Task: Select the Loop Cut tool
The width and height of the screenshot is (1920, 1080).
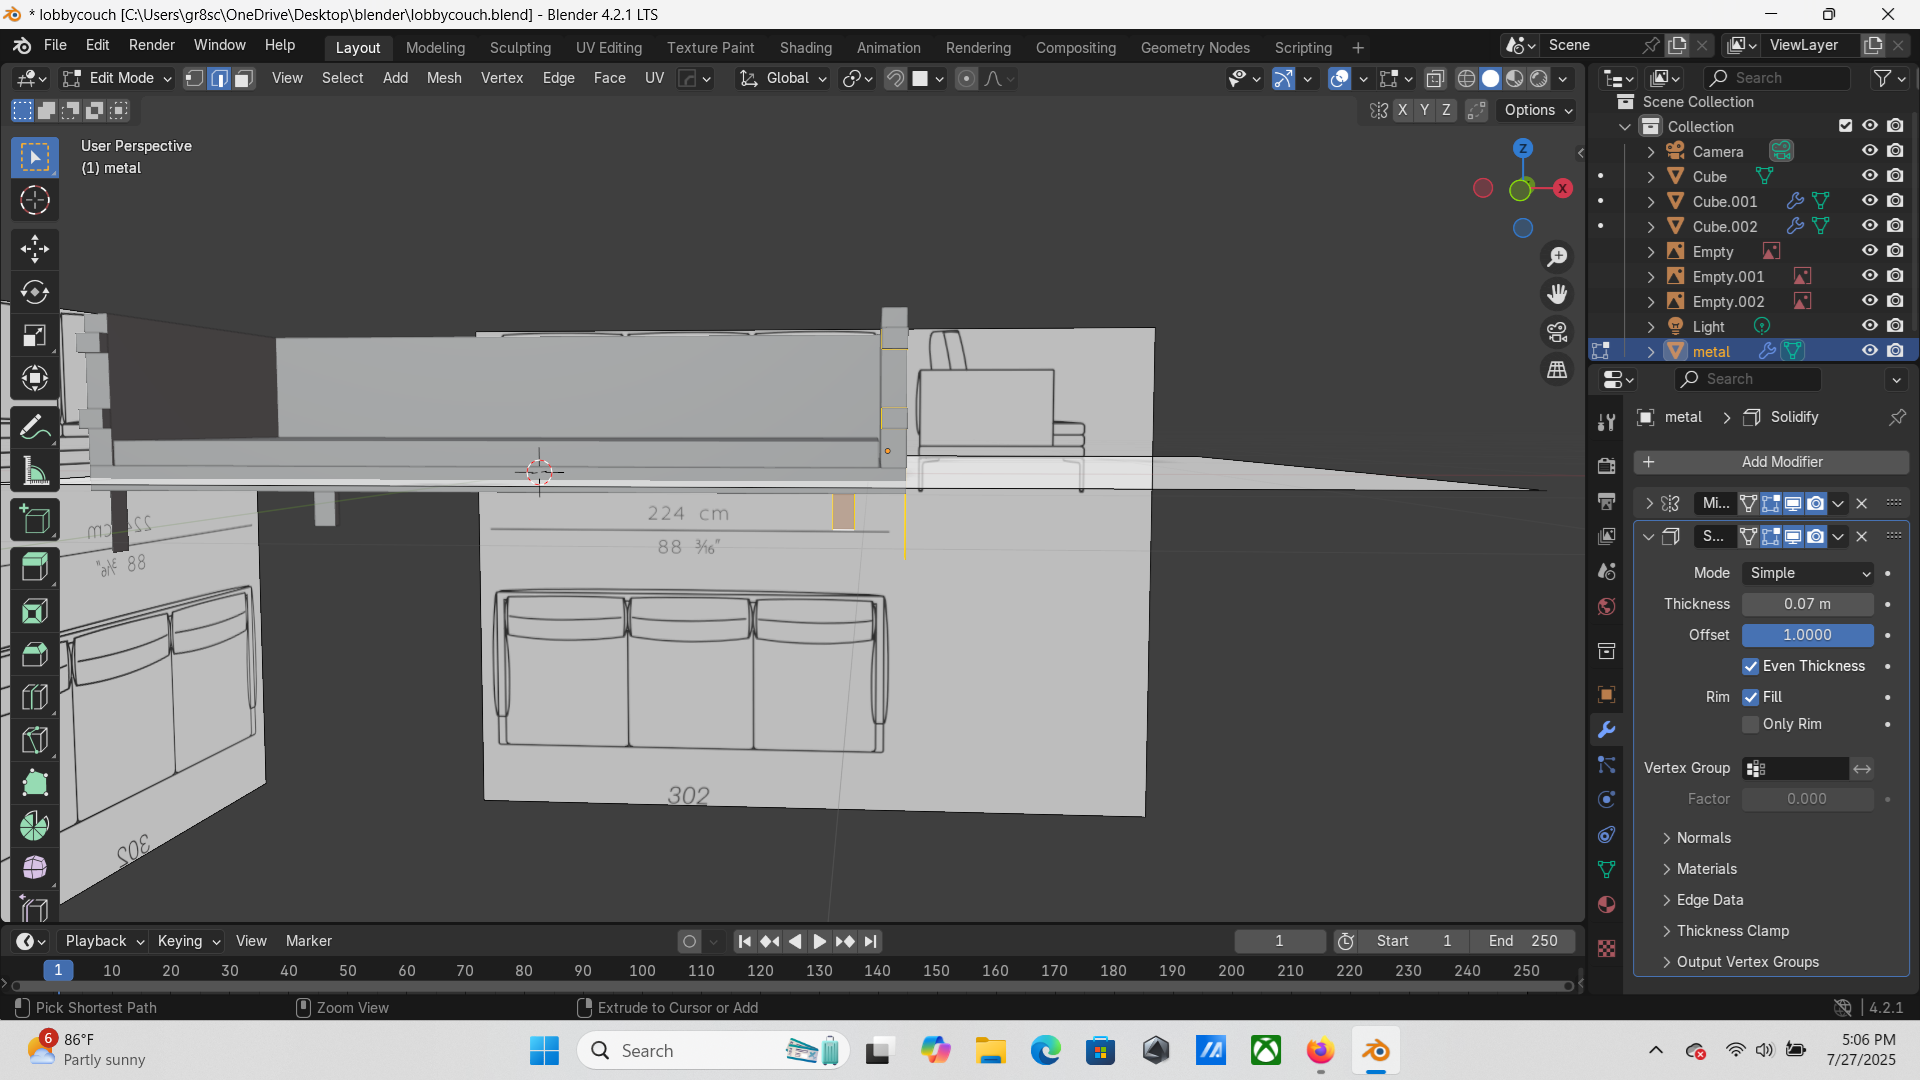Action: click(x=35, y=697)
